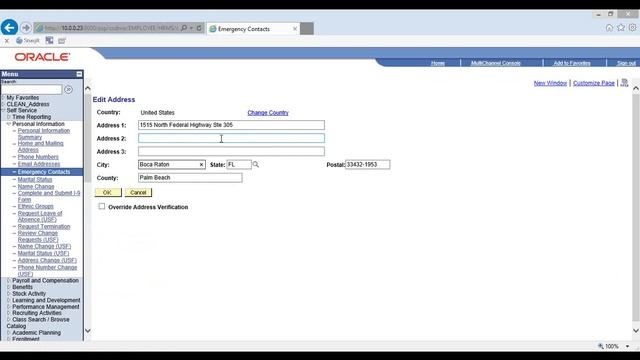Click the browser forward arrow button
640x360 pixels.
[26, 27]
